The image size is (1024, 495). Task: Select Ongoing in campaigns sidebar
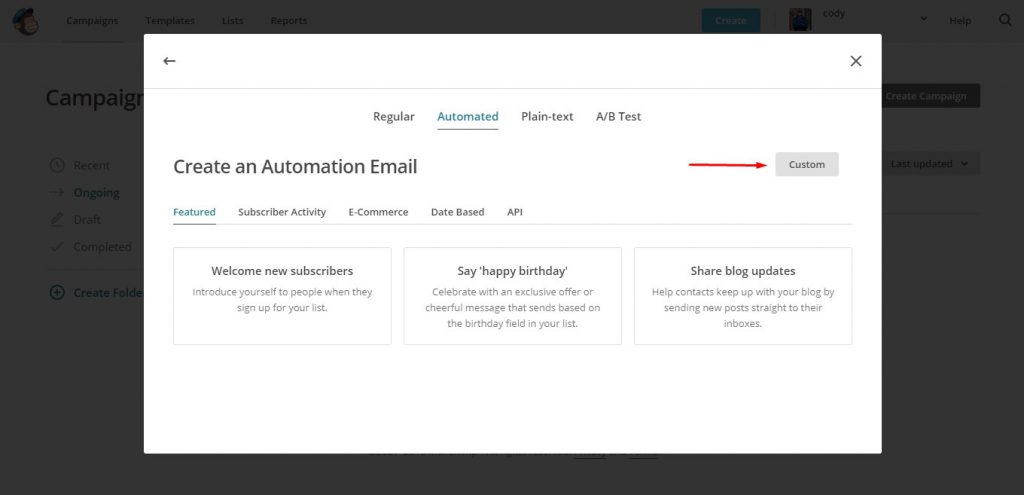[96, 193]
